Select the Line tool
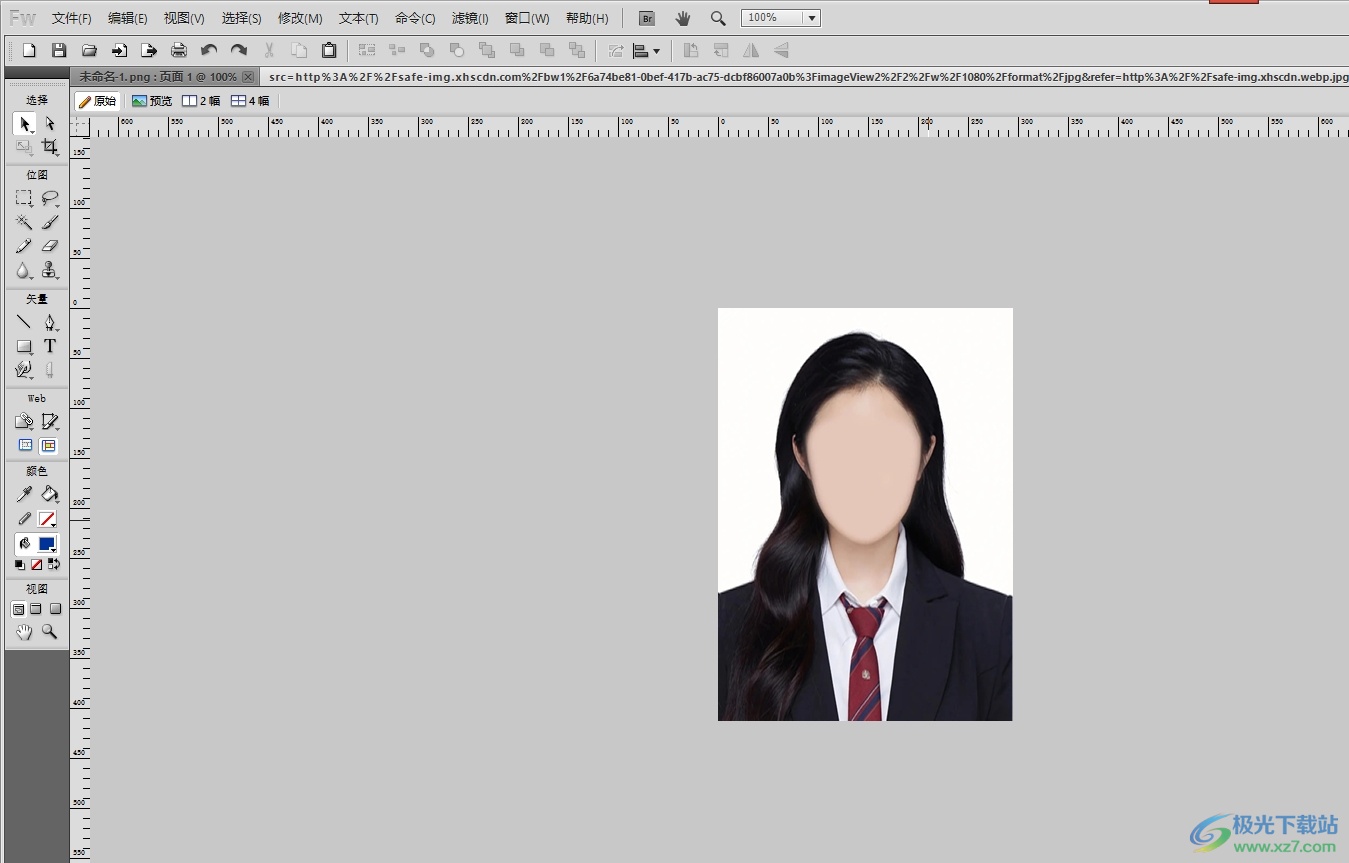This screenshot has width=1349, height=863. pos(25,322)
